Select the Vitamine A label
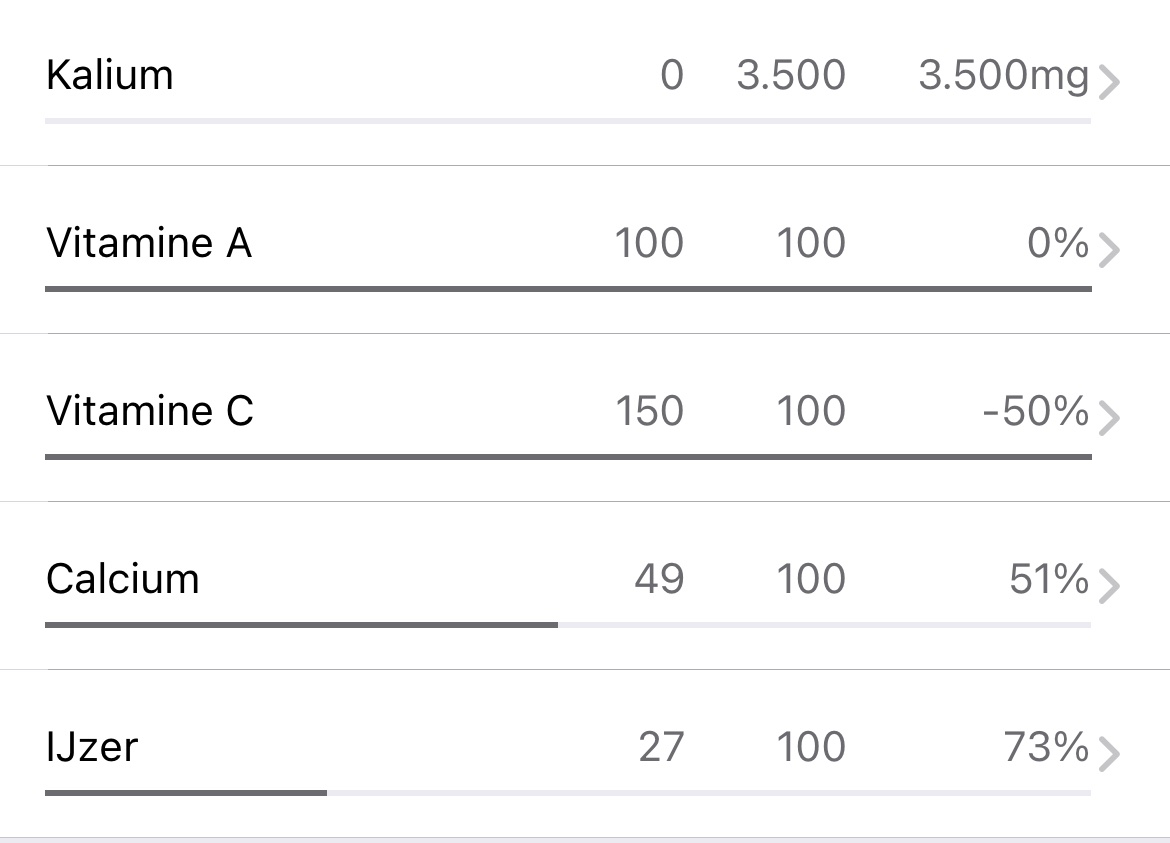 click(x=149, y=243)
